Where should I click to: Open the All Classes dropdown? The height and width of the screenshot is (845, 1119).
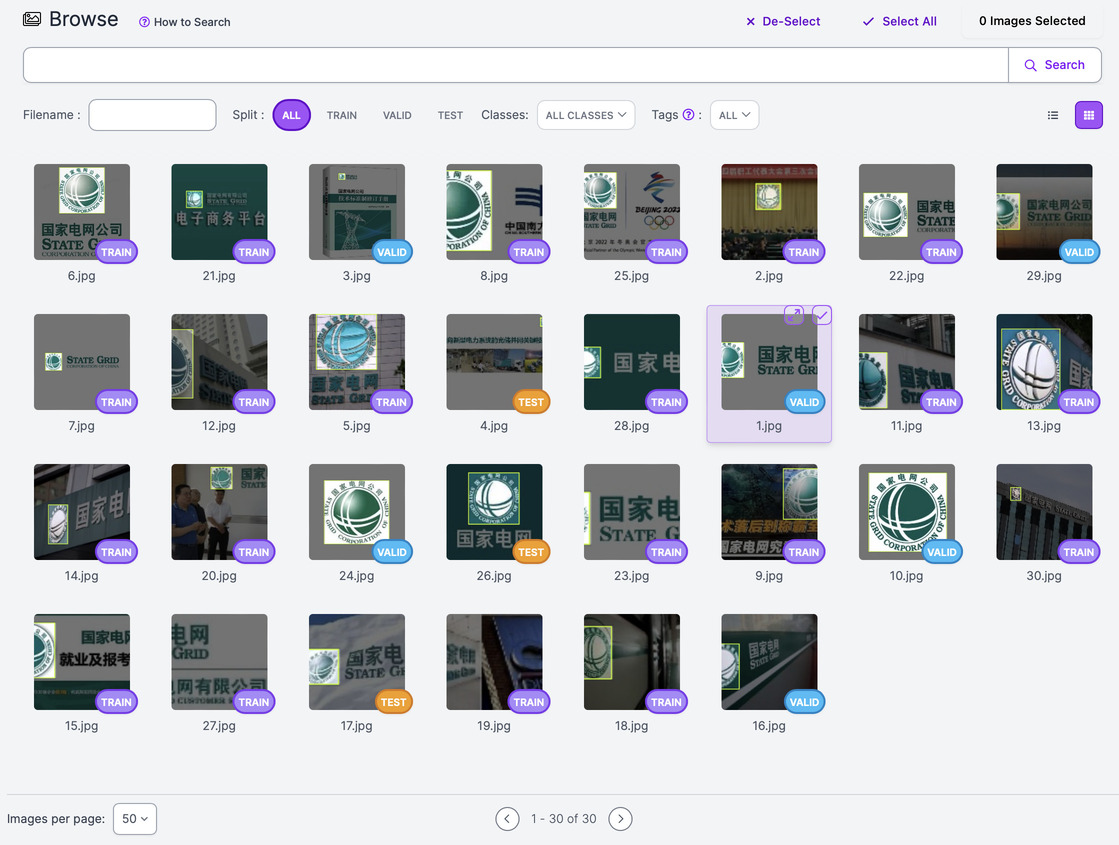(586, 115)
